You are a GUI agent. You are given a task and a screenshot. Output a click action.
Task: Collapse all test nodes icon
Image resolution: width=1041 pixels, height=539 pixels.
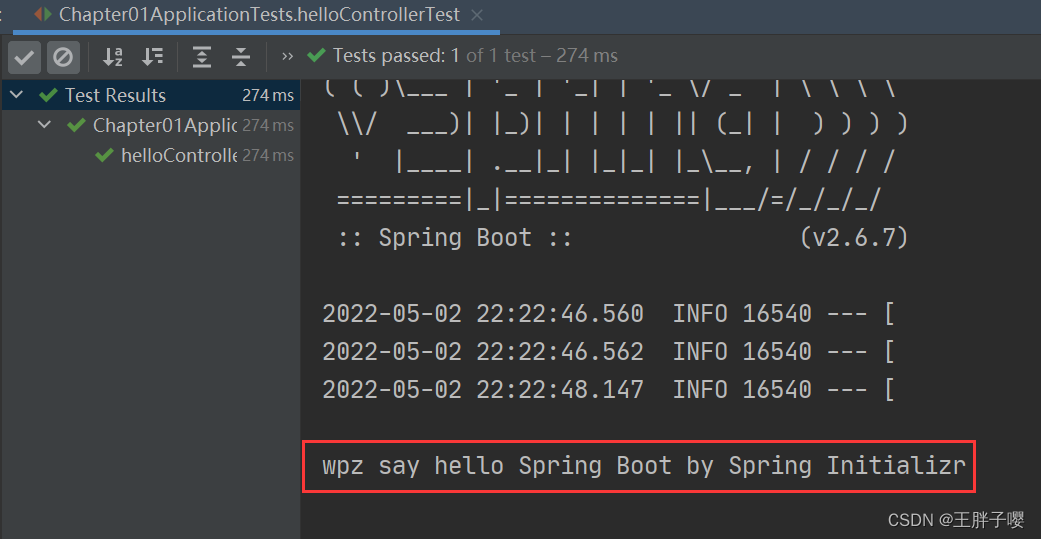[x=240, y=57]
